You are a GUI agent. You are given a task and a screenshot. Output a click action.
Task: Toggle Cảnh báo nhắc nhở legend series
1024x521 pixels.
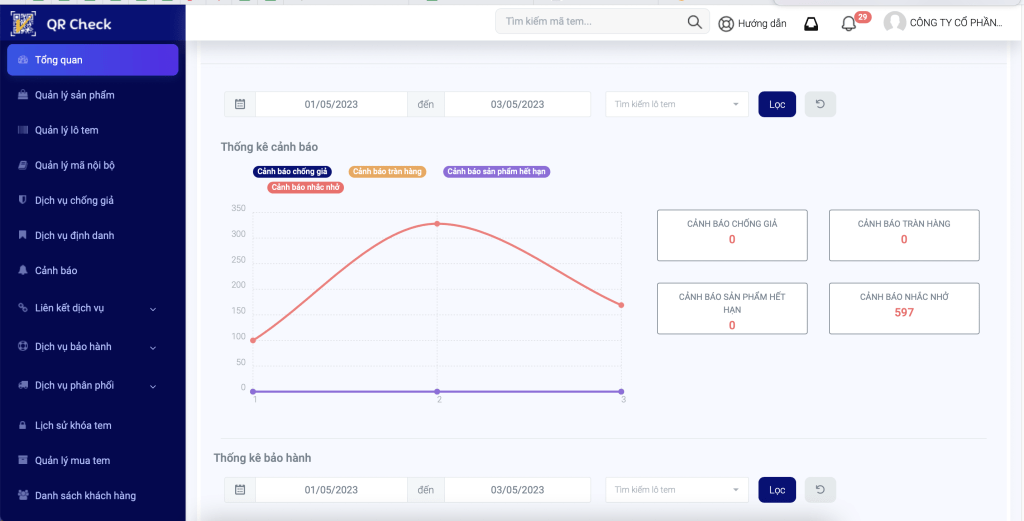[306, 187]
